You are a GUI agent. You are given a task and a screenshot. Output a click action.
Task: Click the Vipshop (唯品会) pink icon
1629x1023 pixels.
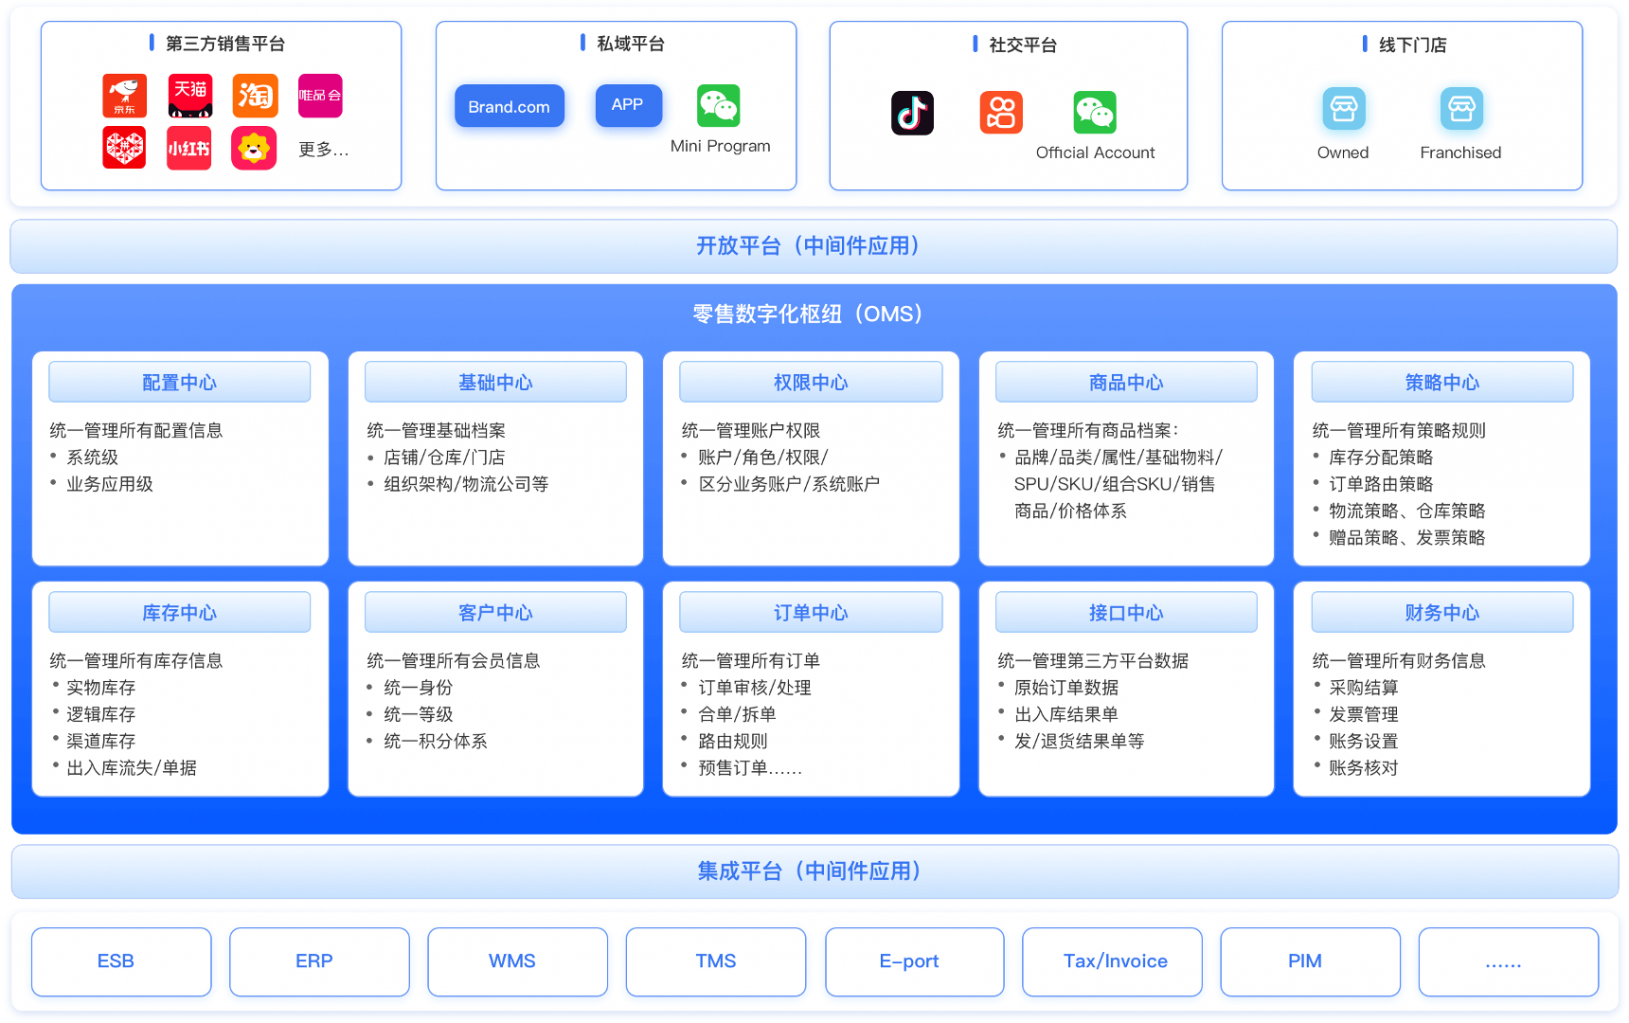[320, 96]
